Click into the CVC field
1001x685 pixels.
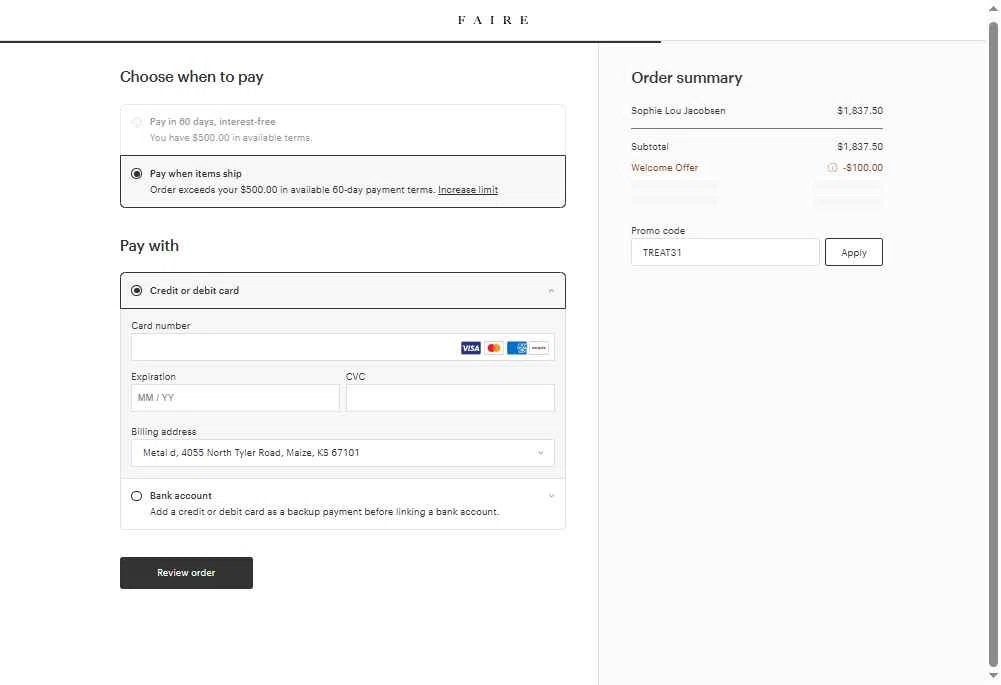(450, 398)
